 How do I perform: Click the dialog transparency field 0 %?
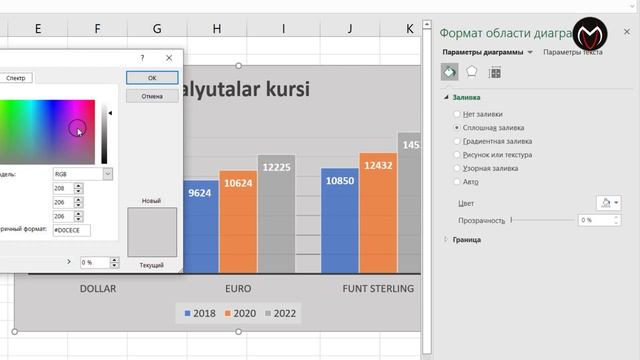coord(95,262)
